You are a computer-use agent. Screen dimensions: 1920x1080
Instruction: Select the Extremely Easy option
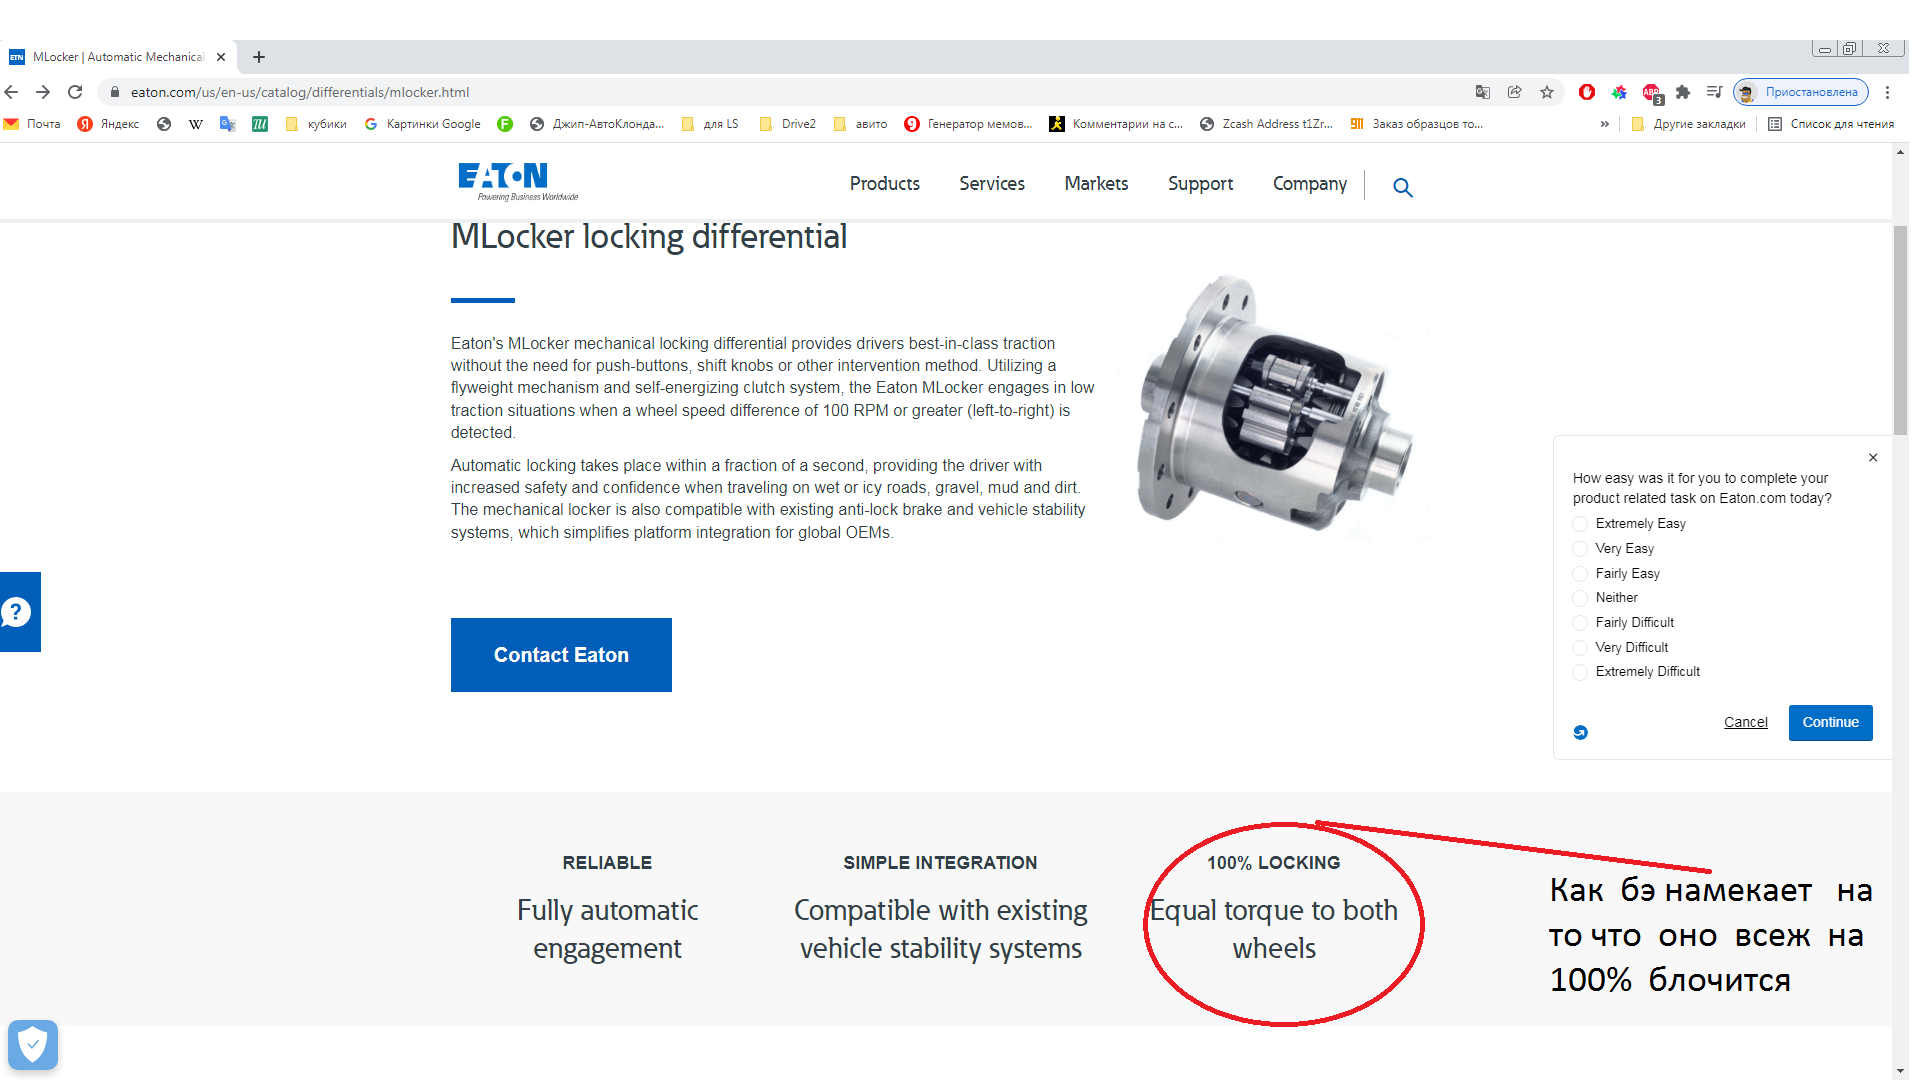tap(1580, 524)
